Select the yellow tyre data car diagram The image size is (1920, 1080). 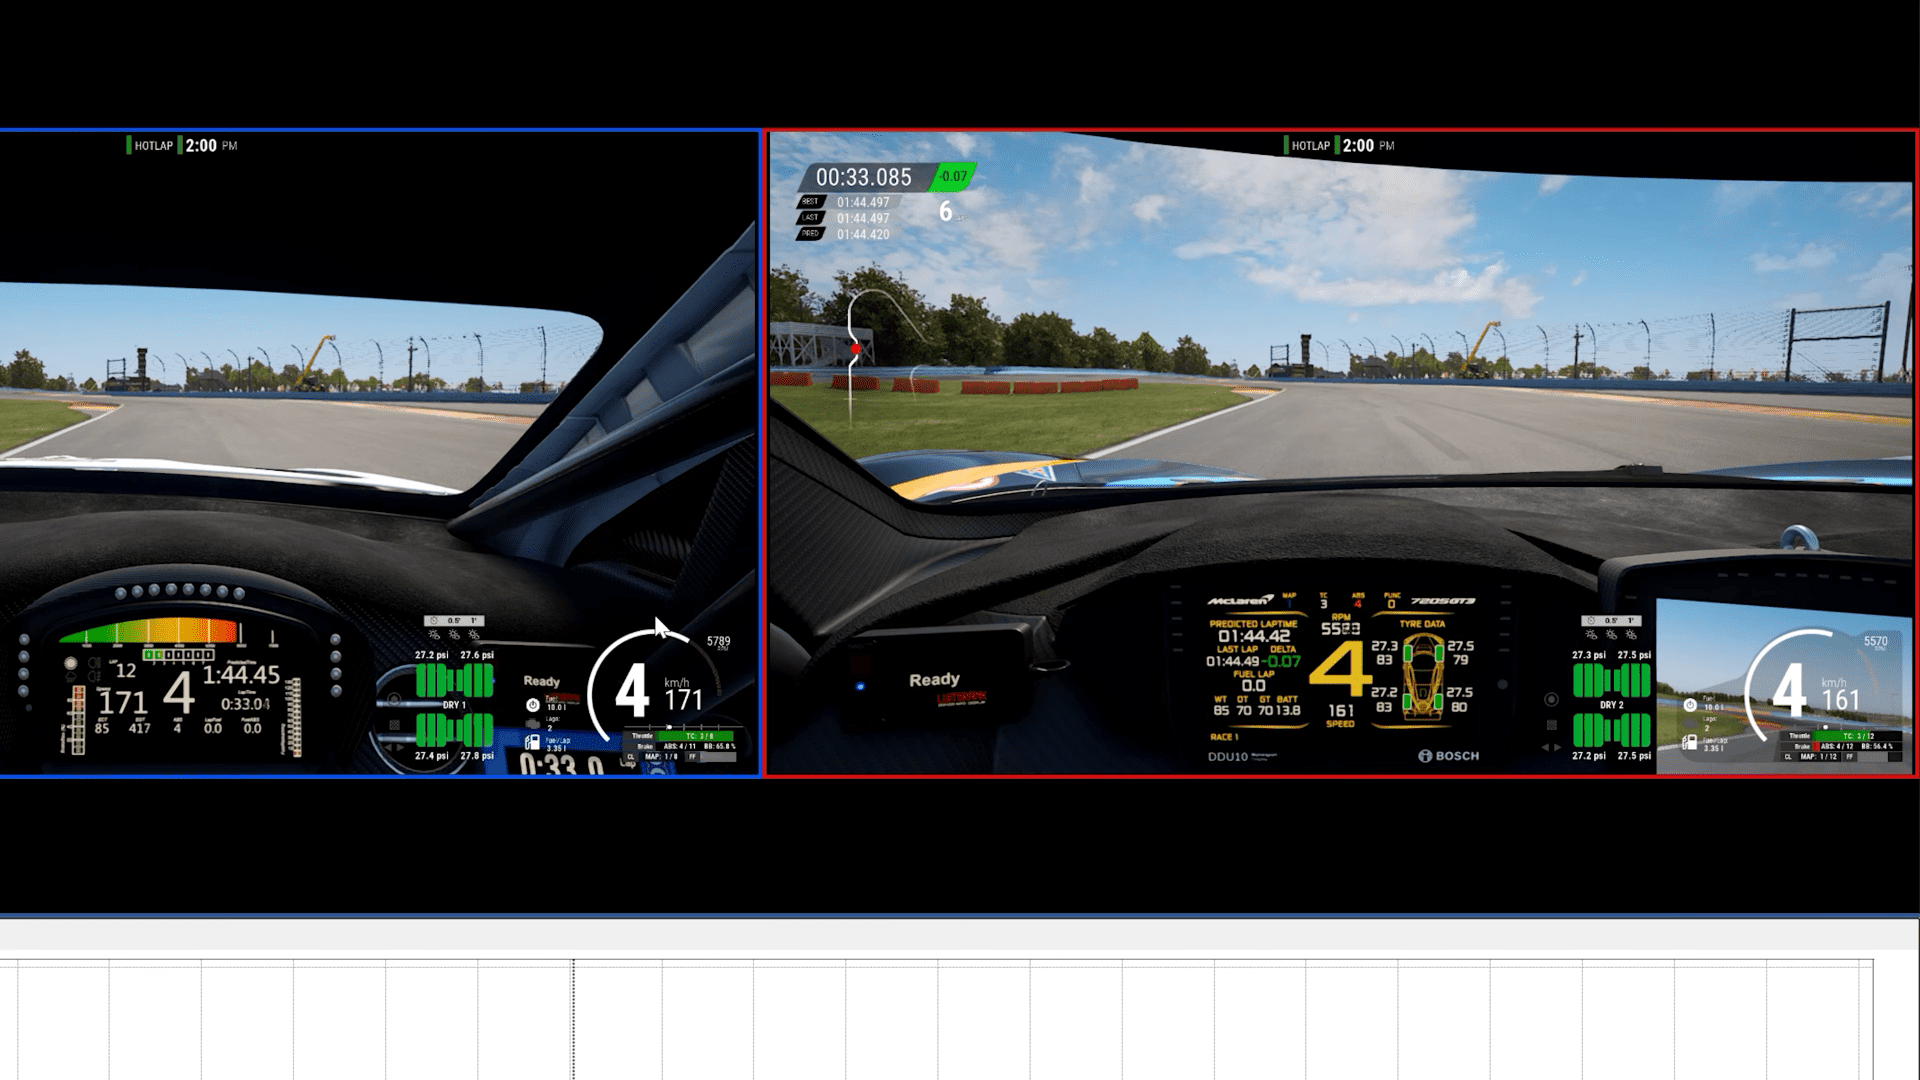1424,676
